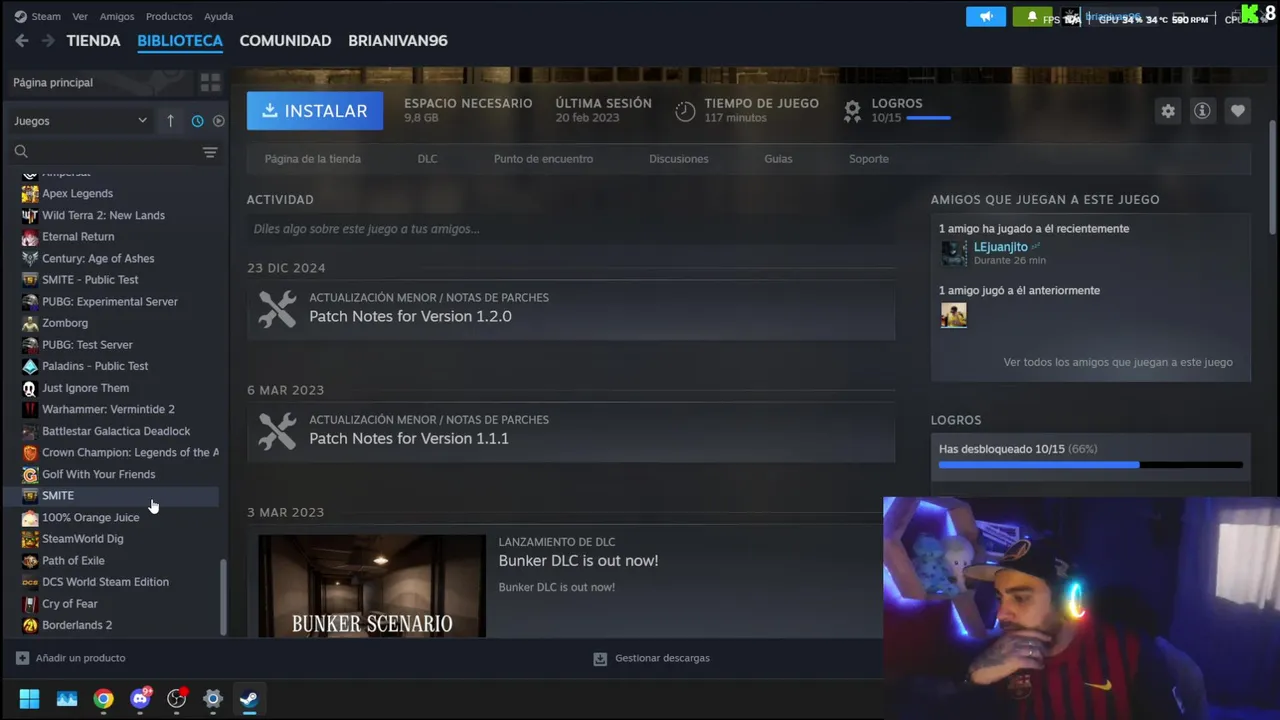Click the LOGROS progress bar in header
Screen dimensions: 1280x720
click(928, 118)
